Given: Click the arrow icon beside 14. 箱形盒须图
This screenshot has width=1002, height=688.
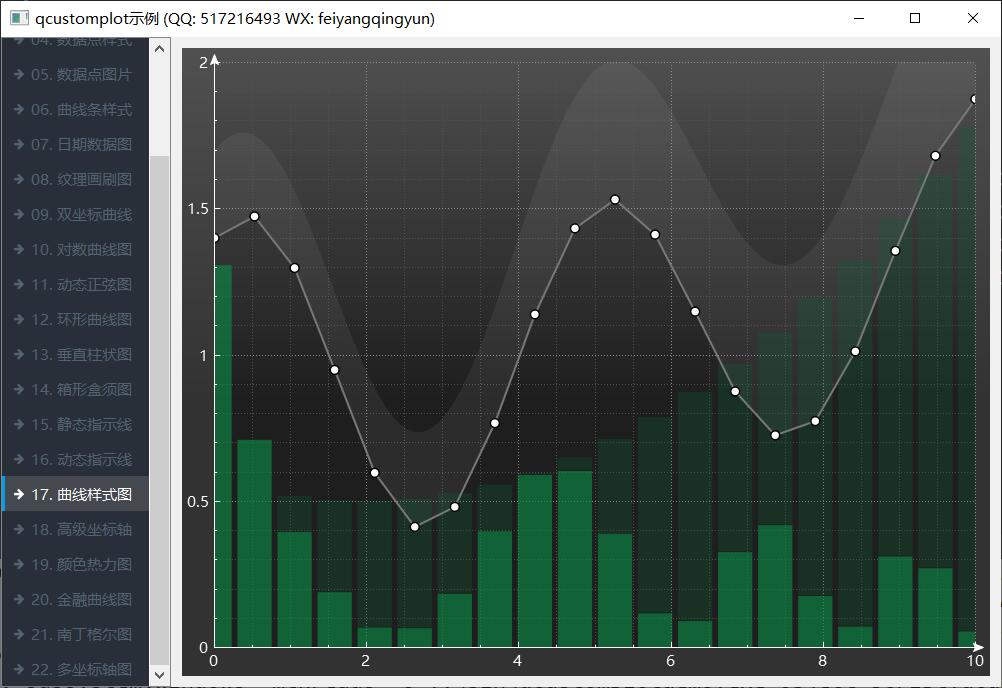Looking at the screenshot, I should (x=19, y=390).
